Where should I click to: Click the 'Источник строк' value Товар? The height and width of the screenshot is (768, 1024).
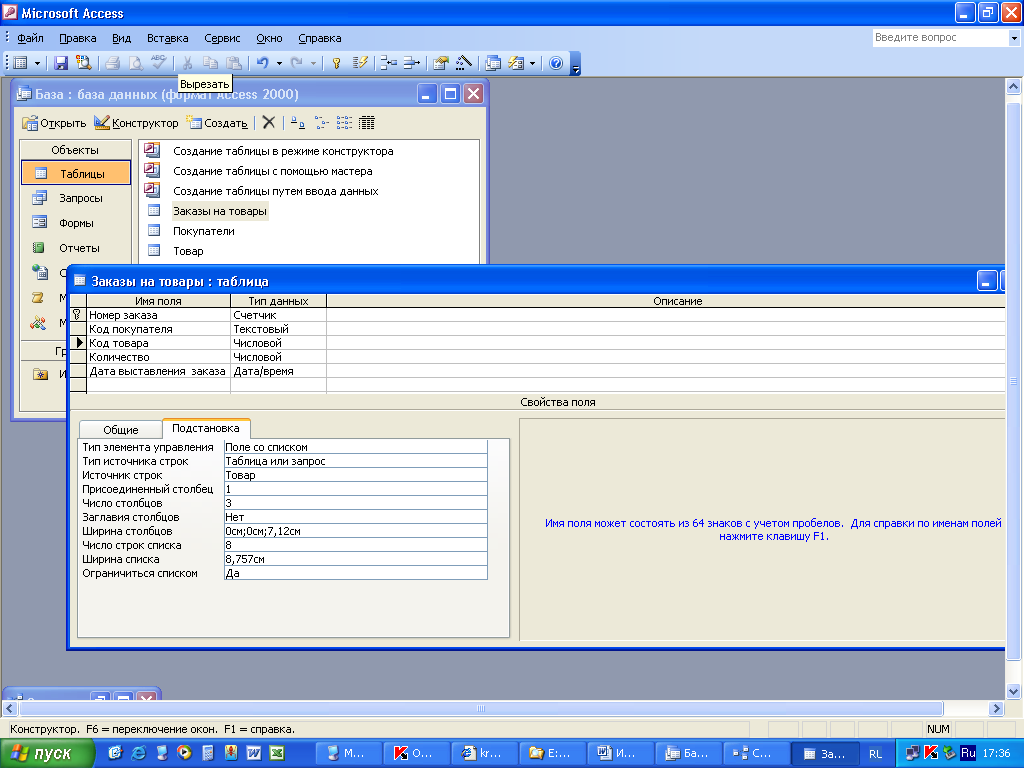pos(355,475)
